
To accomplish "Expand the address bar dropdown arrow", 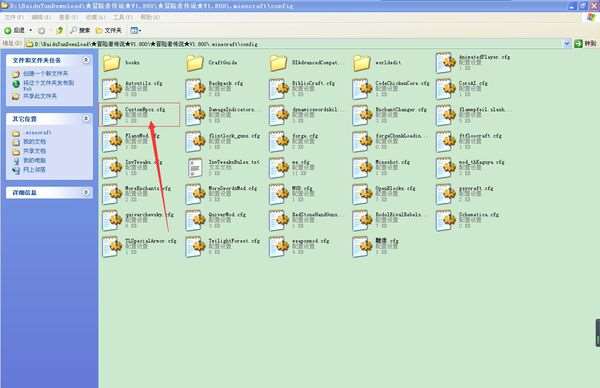I will coord(567,44).
